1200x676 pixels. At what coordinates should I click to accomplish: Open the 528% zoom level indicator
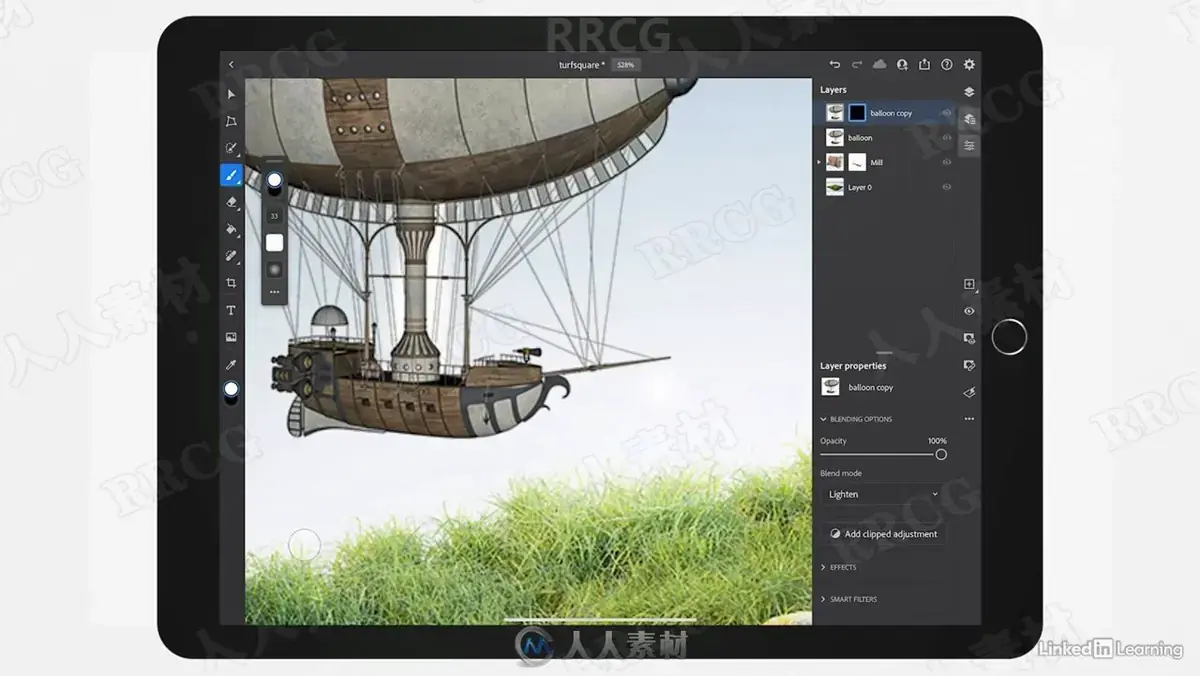pos(626,64)
